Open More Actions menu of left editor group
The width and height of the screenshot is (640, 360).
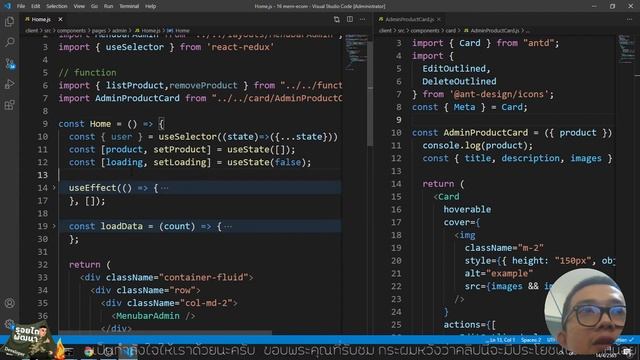(x=362, y=19)
